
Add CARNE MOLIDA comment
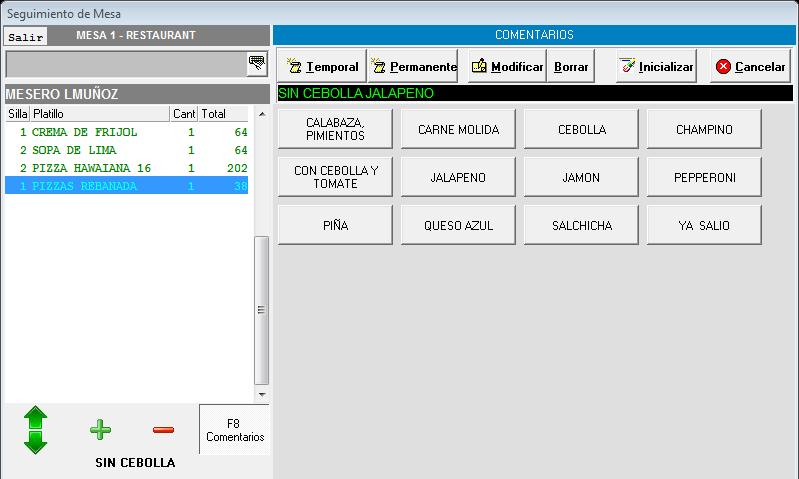pyautogui.click(x=458, y=129)
